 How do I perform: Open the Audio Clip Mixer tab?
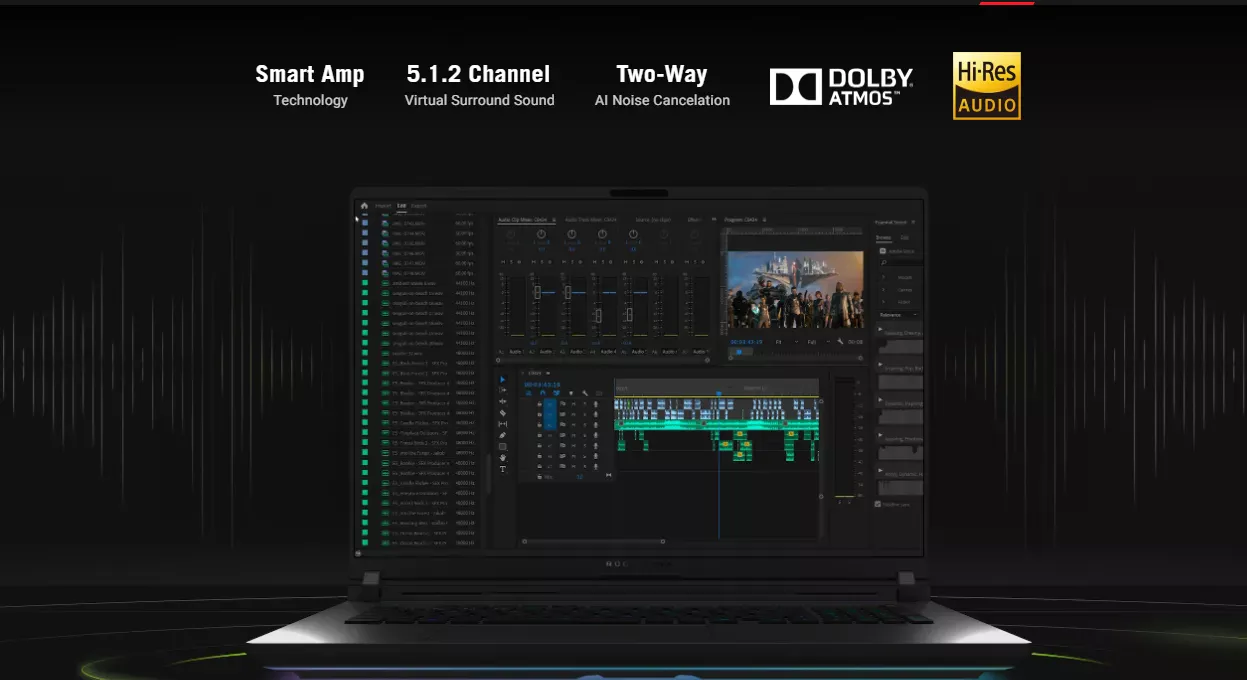(524, 220)
